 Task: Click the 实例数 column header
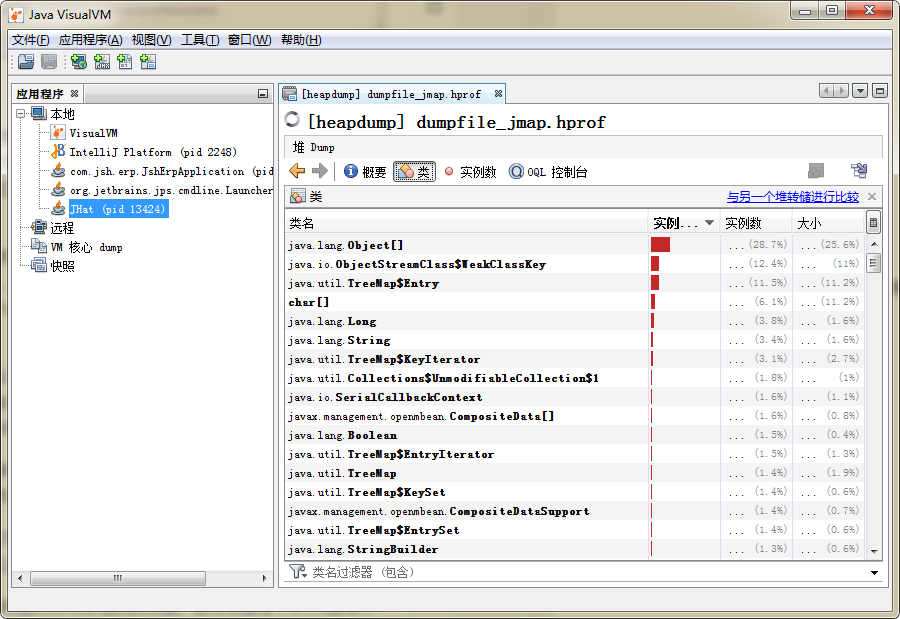(x=756, y=223)
